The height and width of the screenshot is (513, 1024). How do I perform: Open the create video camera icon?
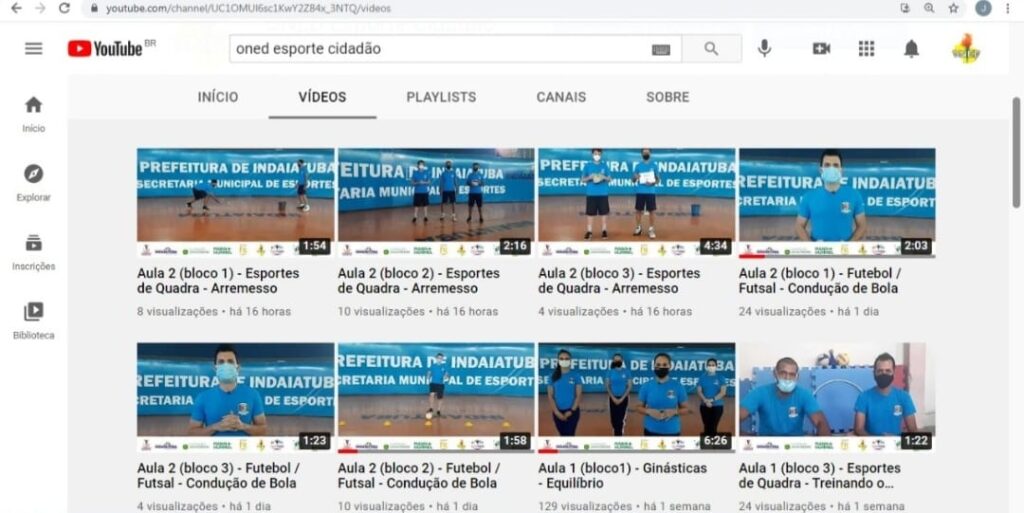click(821, 48)
